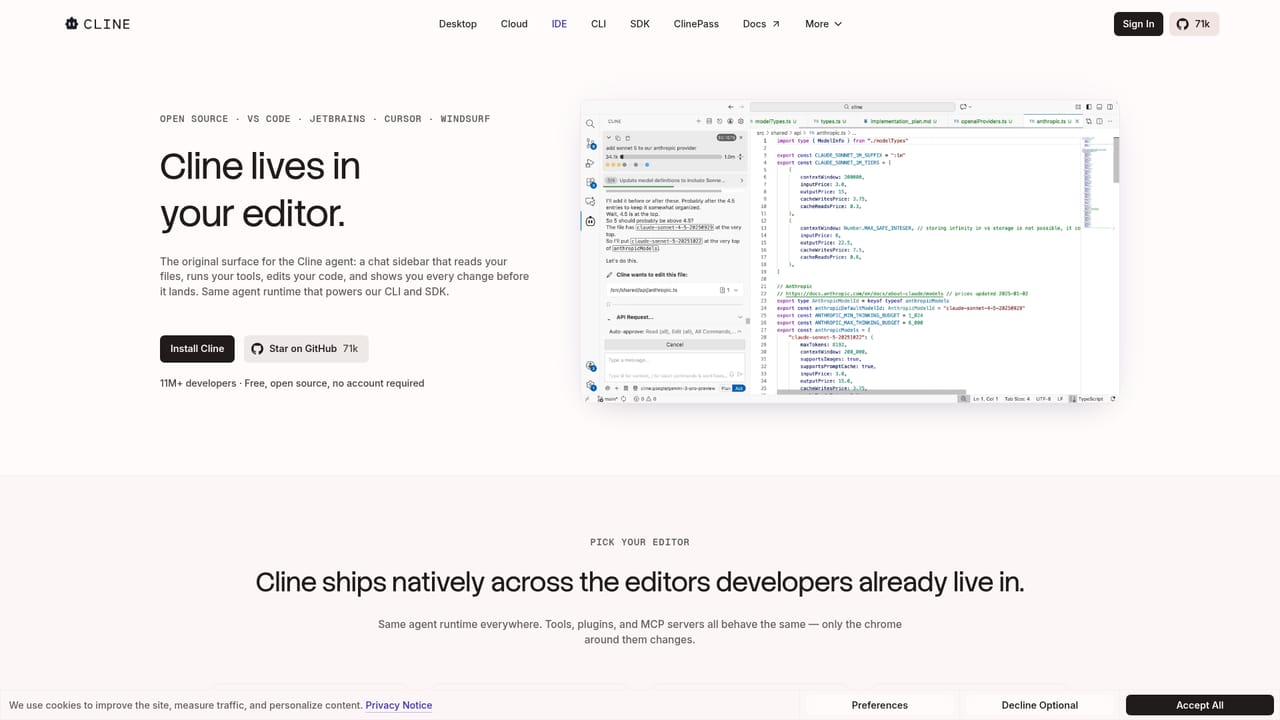Select the Cline robot icon in editor screenshot

coord(590,221)
